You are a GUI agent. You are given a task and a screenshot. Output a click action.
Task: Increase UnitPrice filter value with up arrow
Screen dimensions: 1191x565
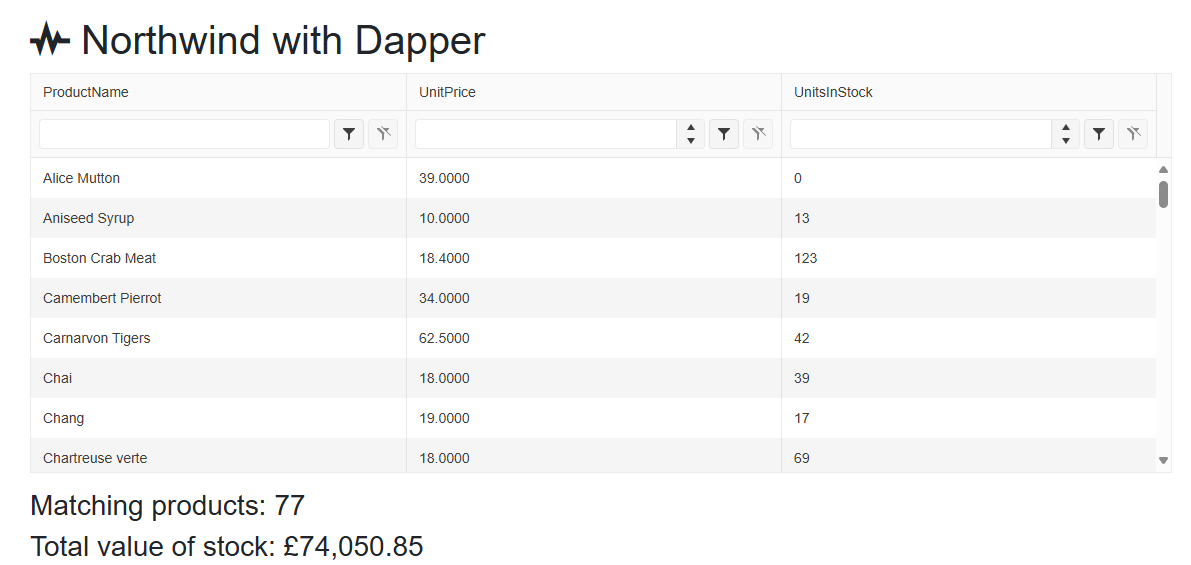pos(690,128)
